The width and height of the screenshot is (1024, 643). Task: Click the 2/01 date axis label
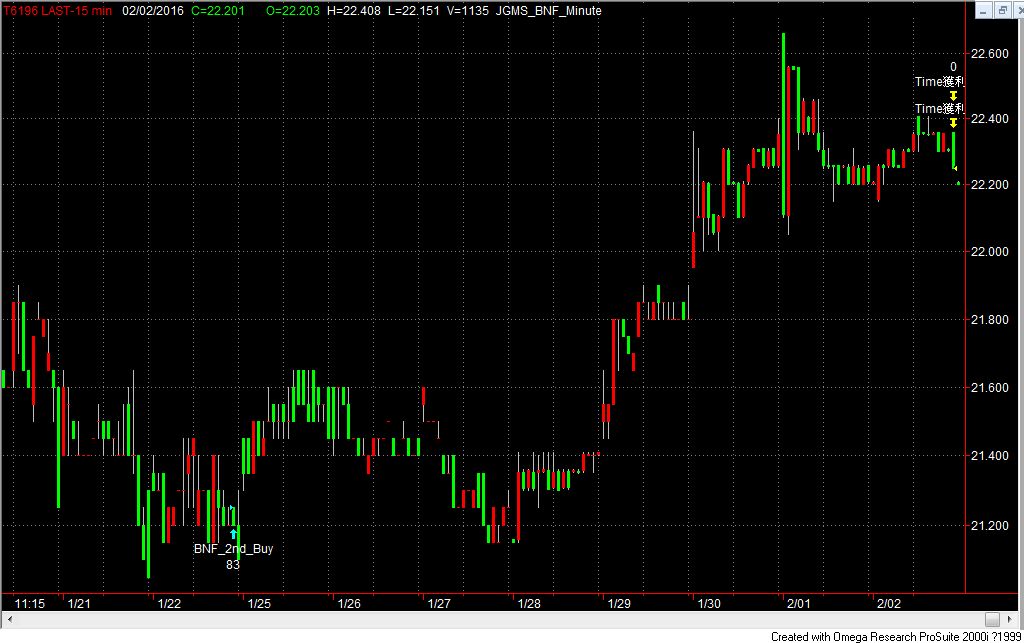(x=798, y=604)
